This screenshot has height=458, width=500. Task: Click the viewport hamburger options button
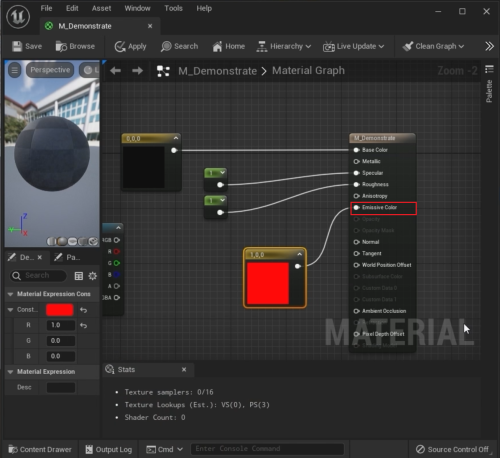click(x=14, y=70)
